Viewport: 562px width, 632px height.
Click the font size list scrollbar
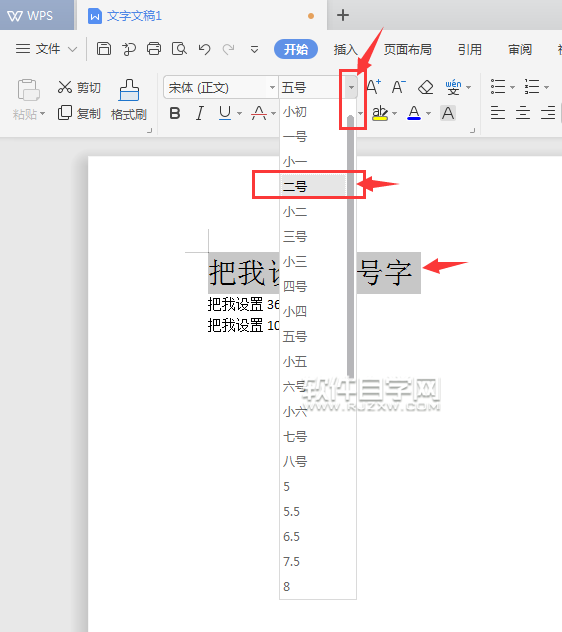[350, 246]
